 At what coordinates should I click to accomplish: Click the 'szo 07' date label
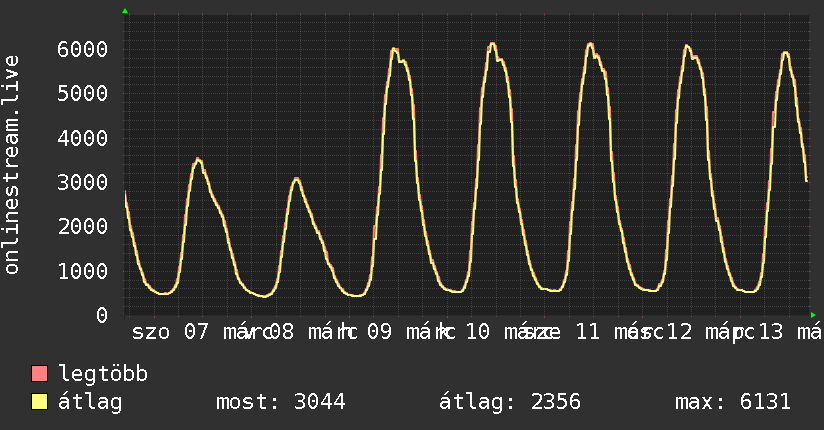[x=170, y=332]
